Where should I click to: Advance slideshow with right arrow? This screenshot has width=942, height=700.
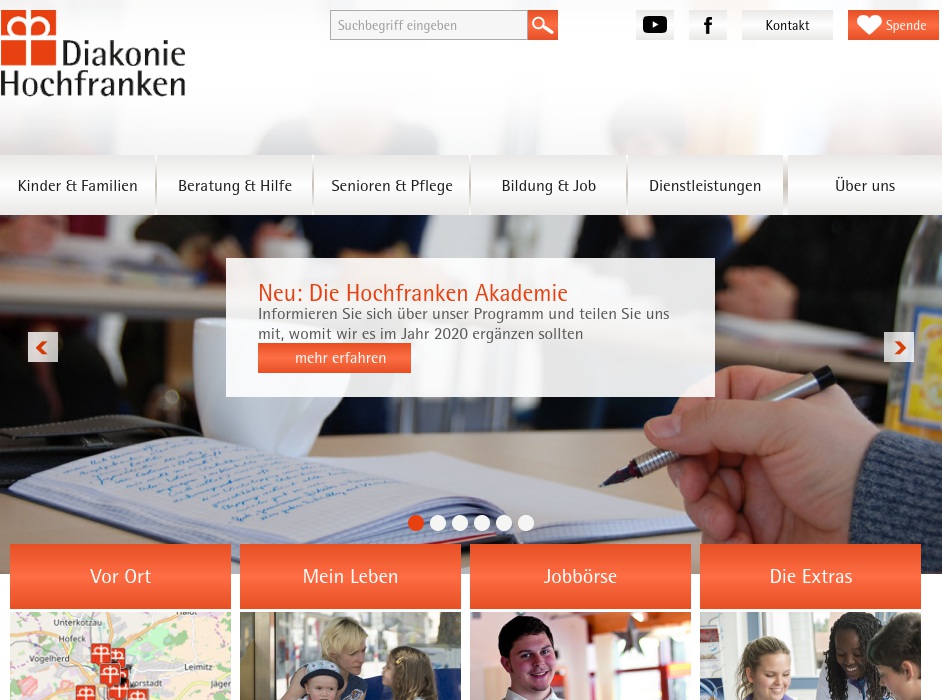[x=899, y=347]
